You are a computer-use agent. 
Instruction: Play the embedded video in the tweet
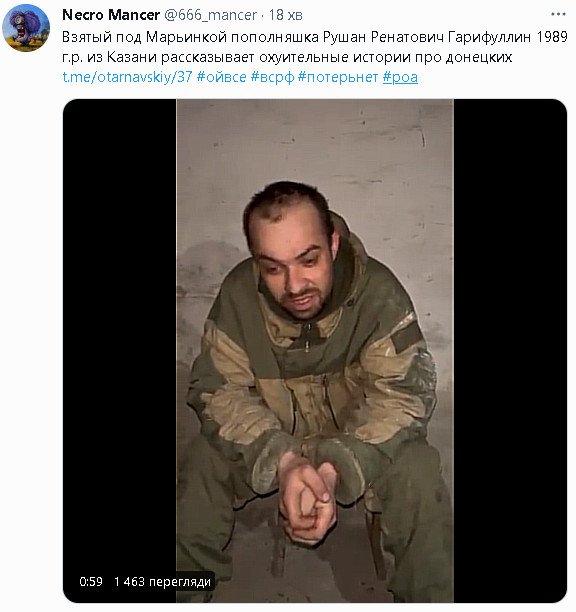[x=315, y=350]
